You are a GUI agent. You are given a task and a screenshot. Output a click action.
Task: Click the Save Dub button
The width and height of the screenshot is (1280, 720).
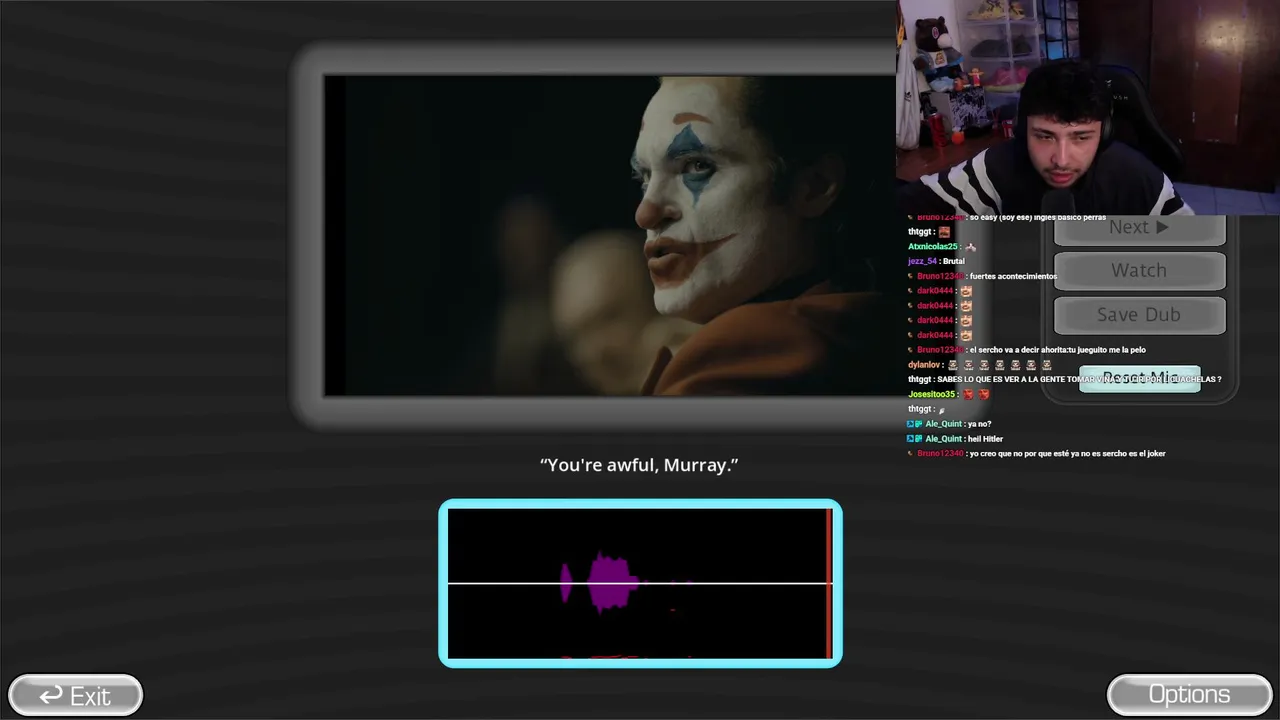pos(1139,314)
